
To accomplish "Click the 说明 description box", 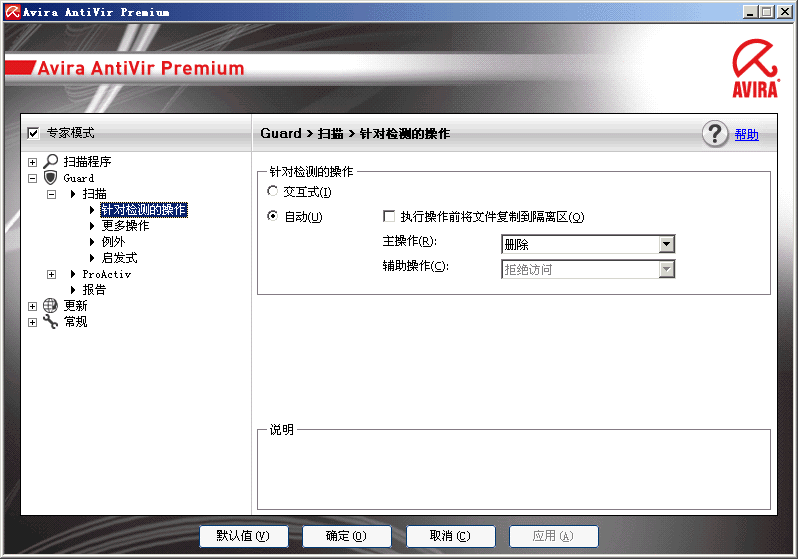I will (x=514, y=469).
